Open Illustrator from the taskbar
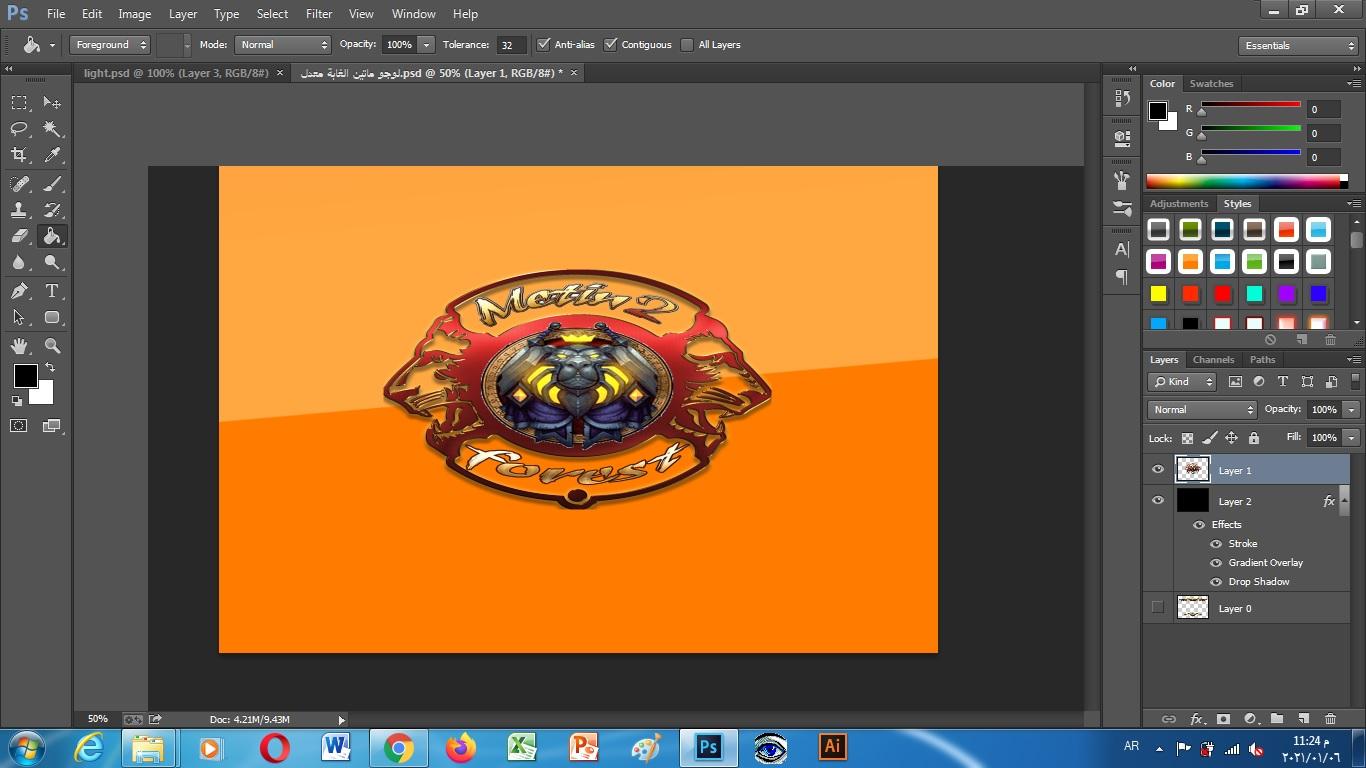 tap(832, 748)
